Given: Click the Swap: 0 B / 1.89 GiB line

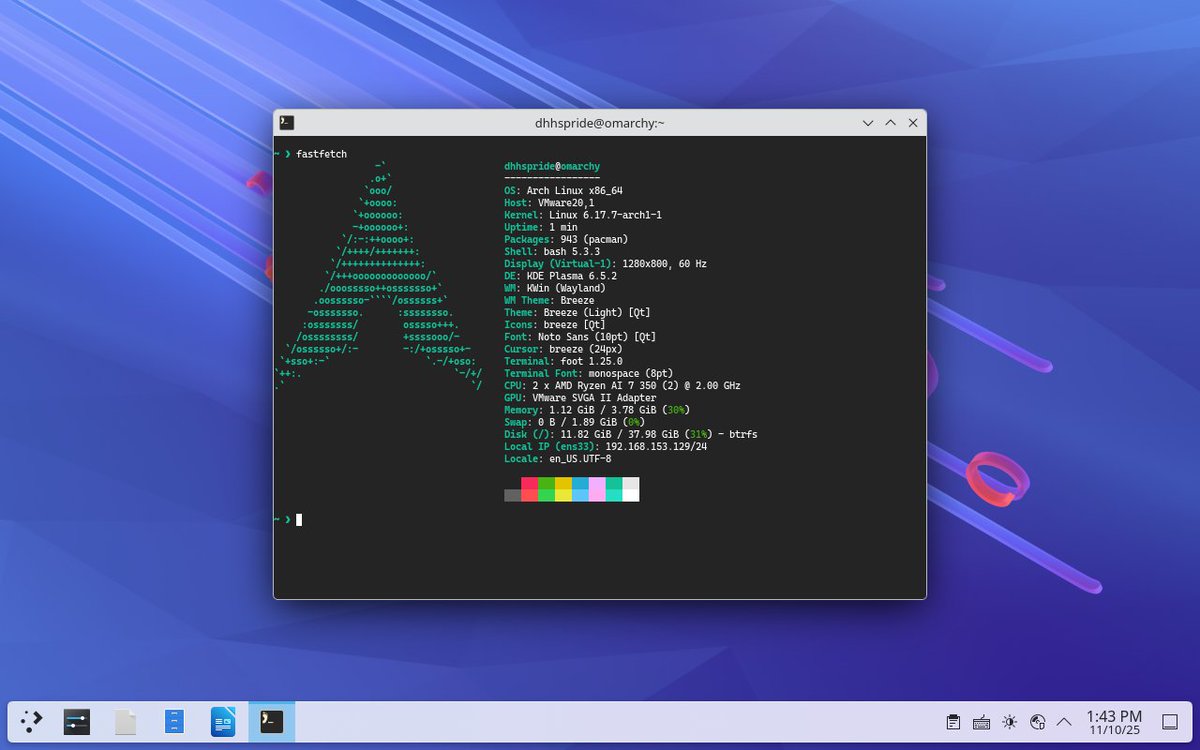Looking at the screenshot, I should (572, 422).
